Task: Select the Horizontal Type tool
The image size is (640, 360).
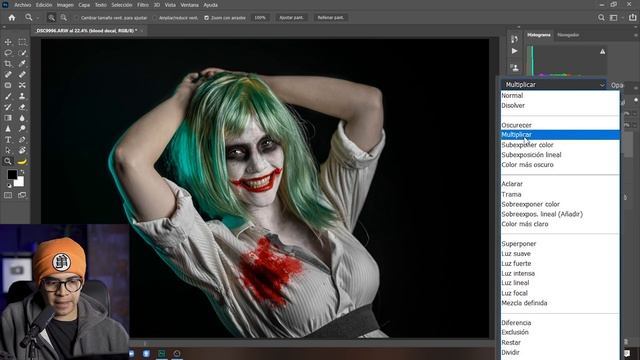Action: point(8,140)
